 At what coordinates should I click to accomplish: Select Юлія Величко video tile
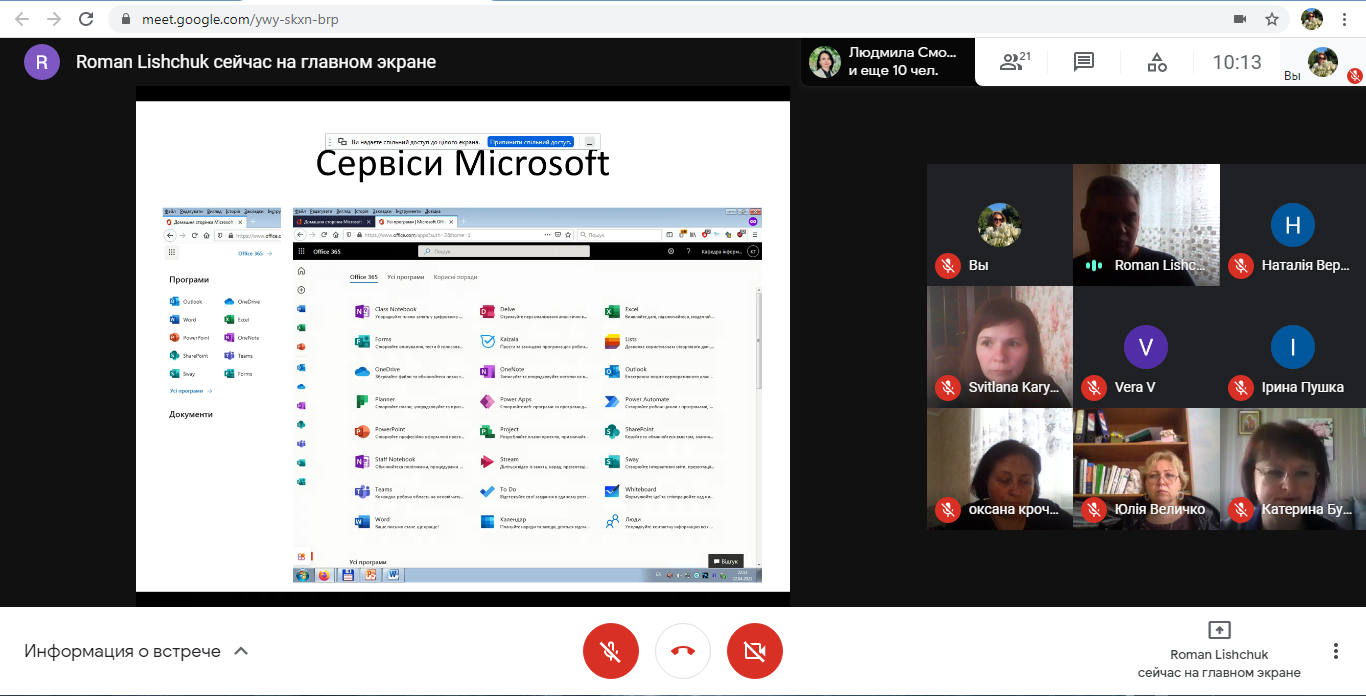click(1146, 469)
